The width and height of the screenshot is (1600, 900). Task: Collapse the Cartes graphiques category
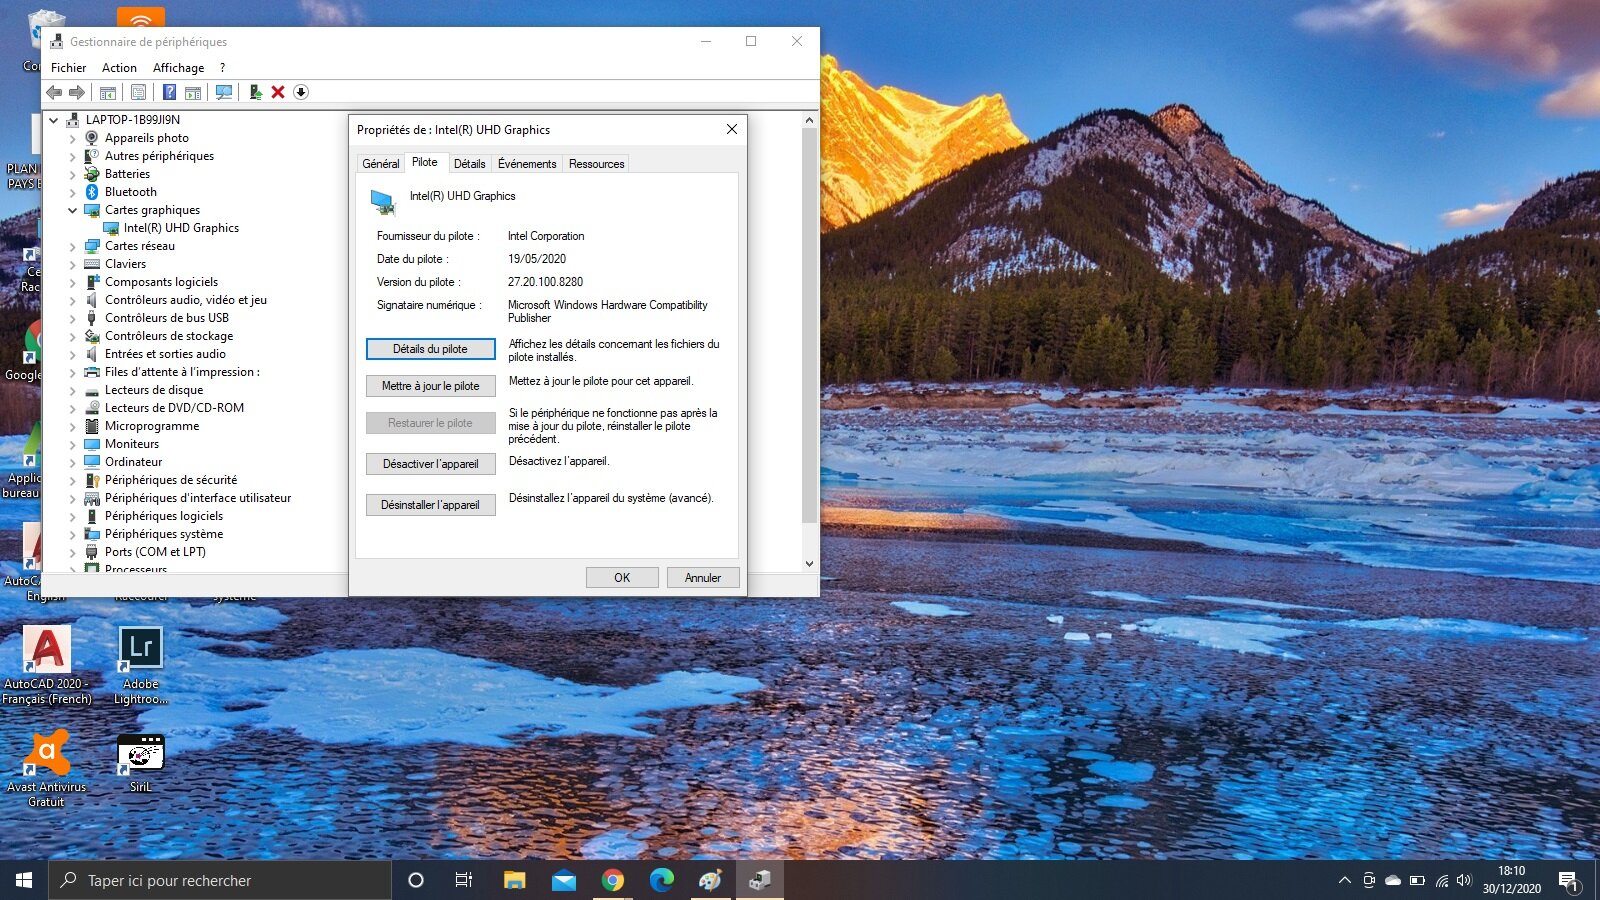(72, 210)
